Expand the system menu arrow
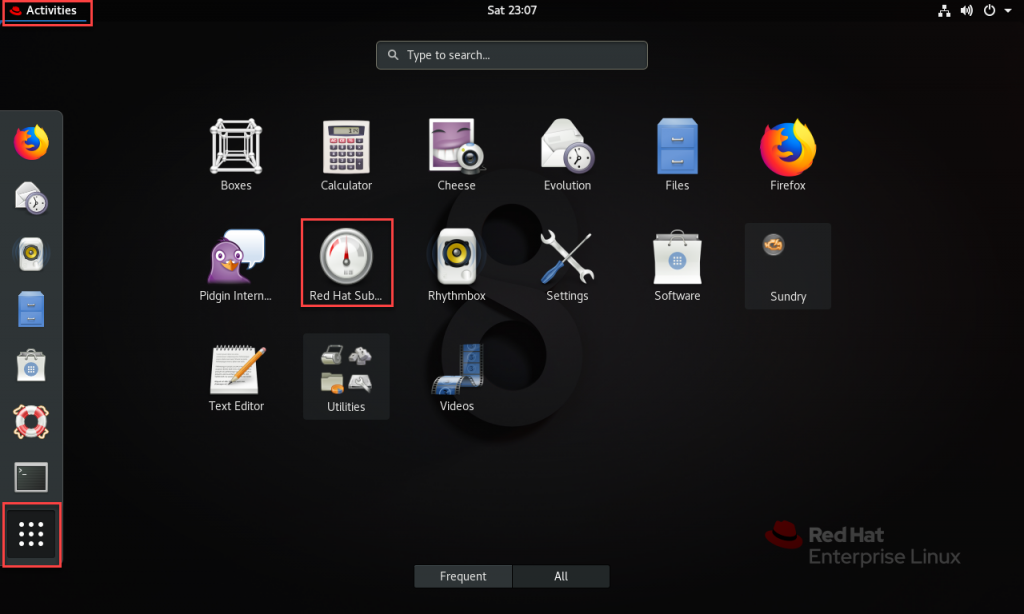Viewport: 1024px width, 614px height. click(1008, 10)
